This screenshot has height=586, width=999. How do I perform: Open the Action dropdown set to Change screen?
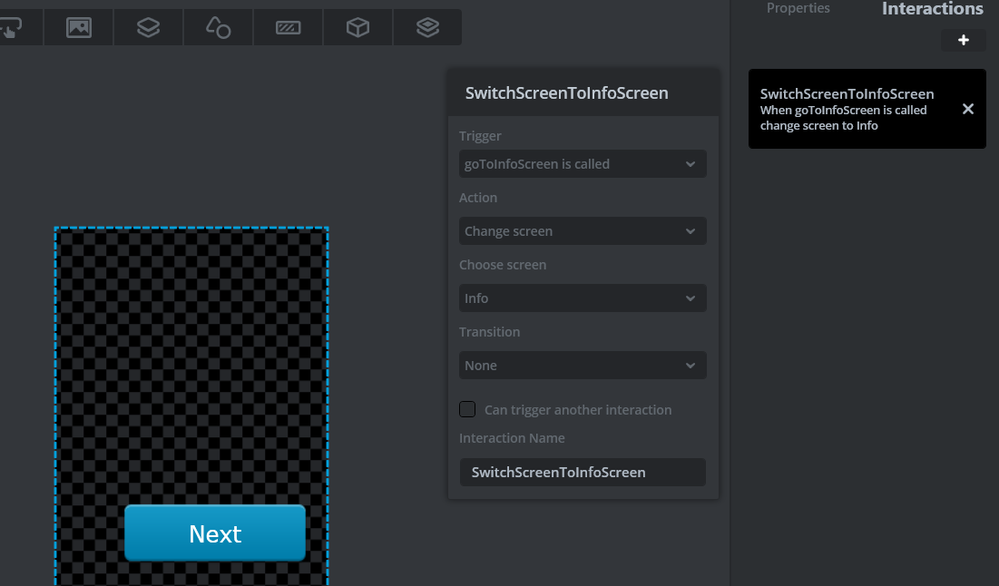point(582,231)
